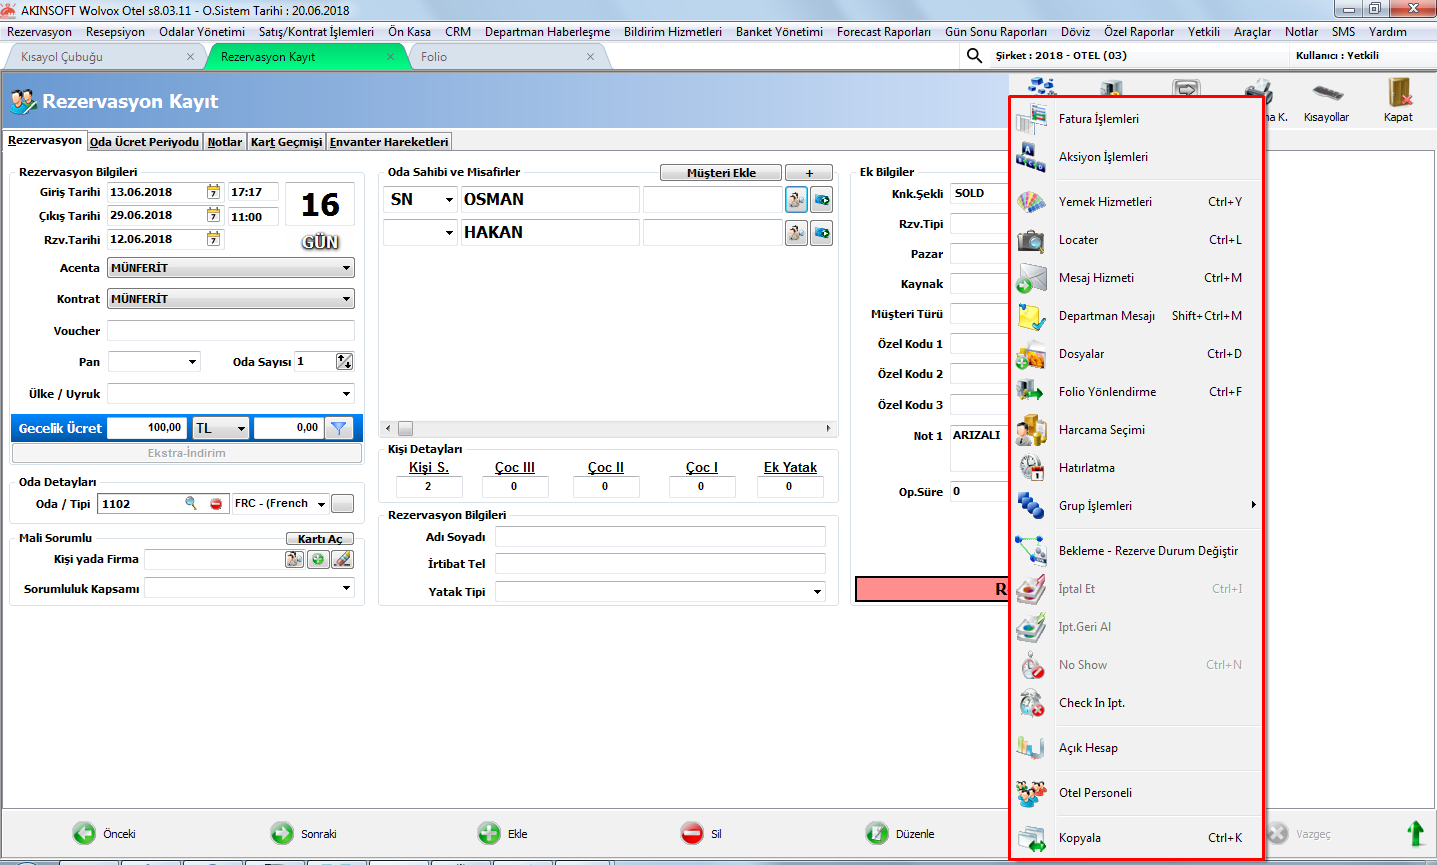The height and width of the screenshot is (865, 1437).
Task: Click the guest card icon in HAKAN row
Action: [x=796, y=233]
